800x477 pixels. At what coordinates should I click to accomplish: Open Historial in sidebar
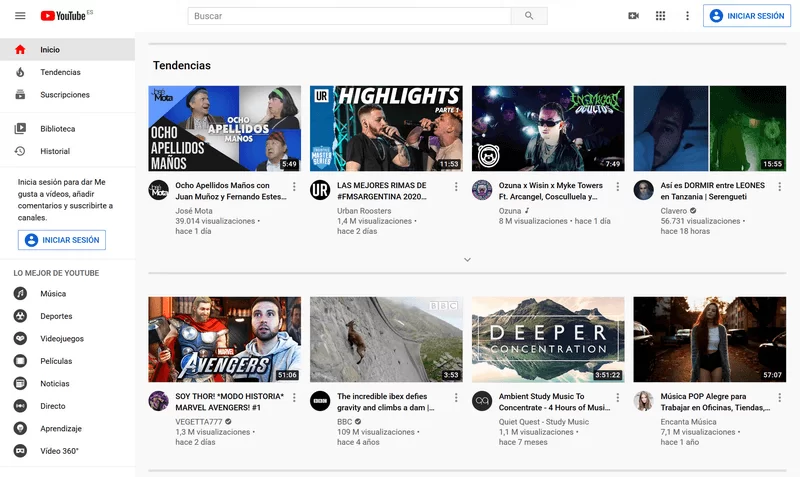[67, 151]
